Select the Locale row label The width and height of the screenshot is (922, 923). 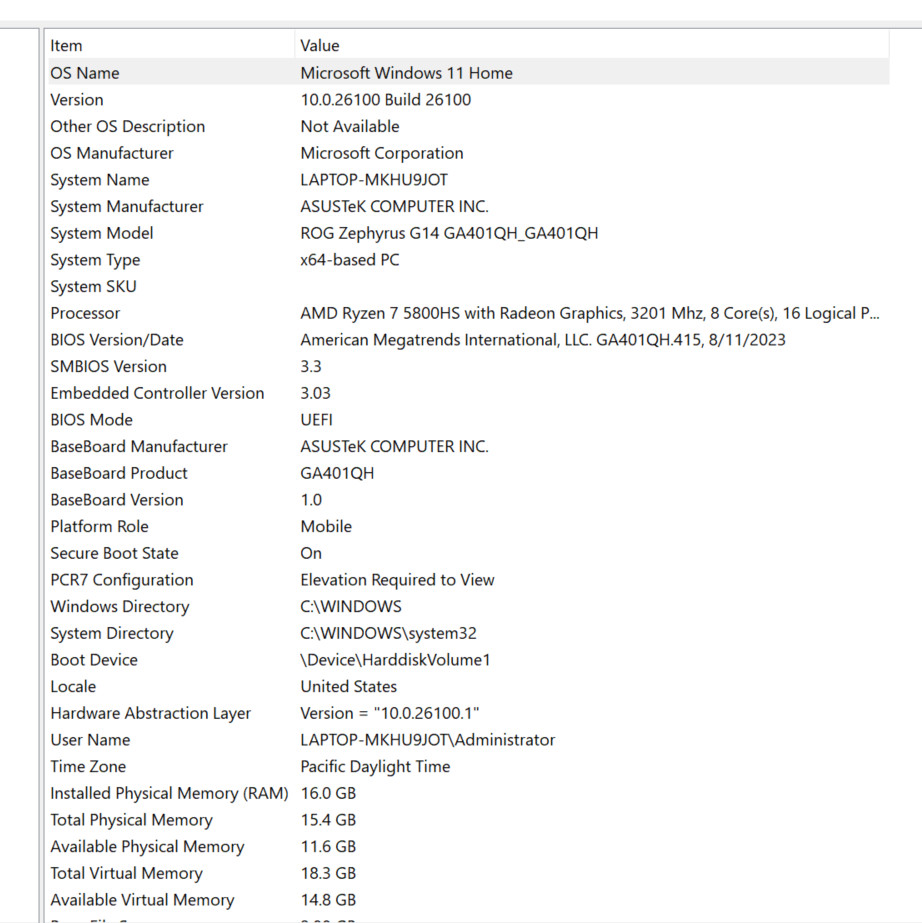tap(73, 686)
